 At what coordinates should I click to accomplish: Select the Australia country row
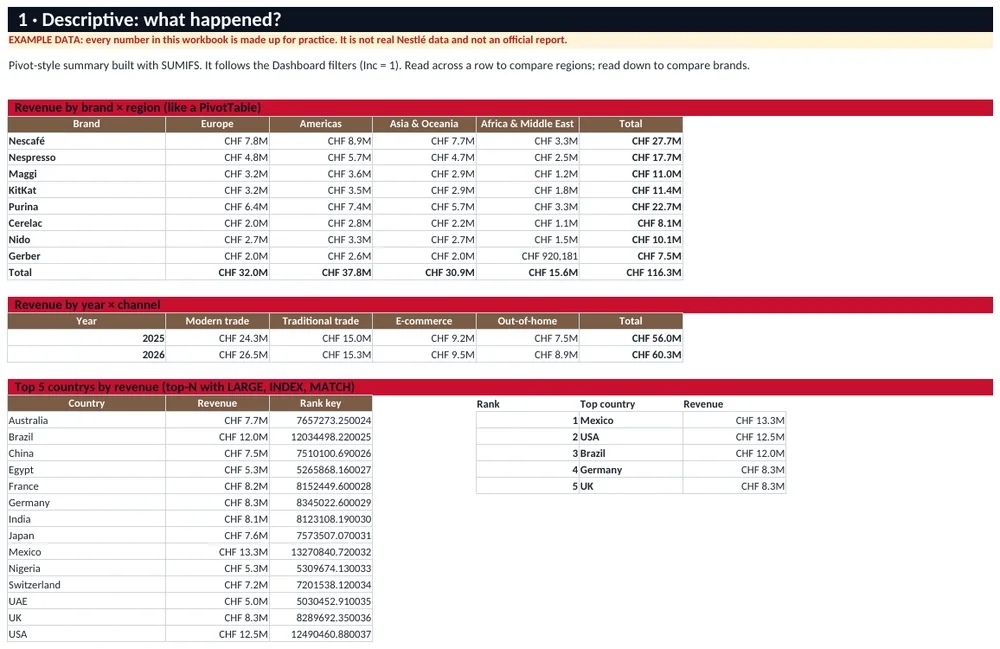click(x=86, y=421)
